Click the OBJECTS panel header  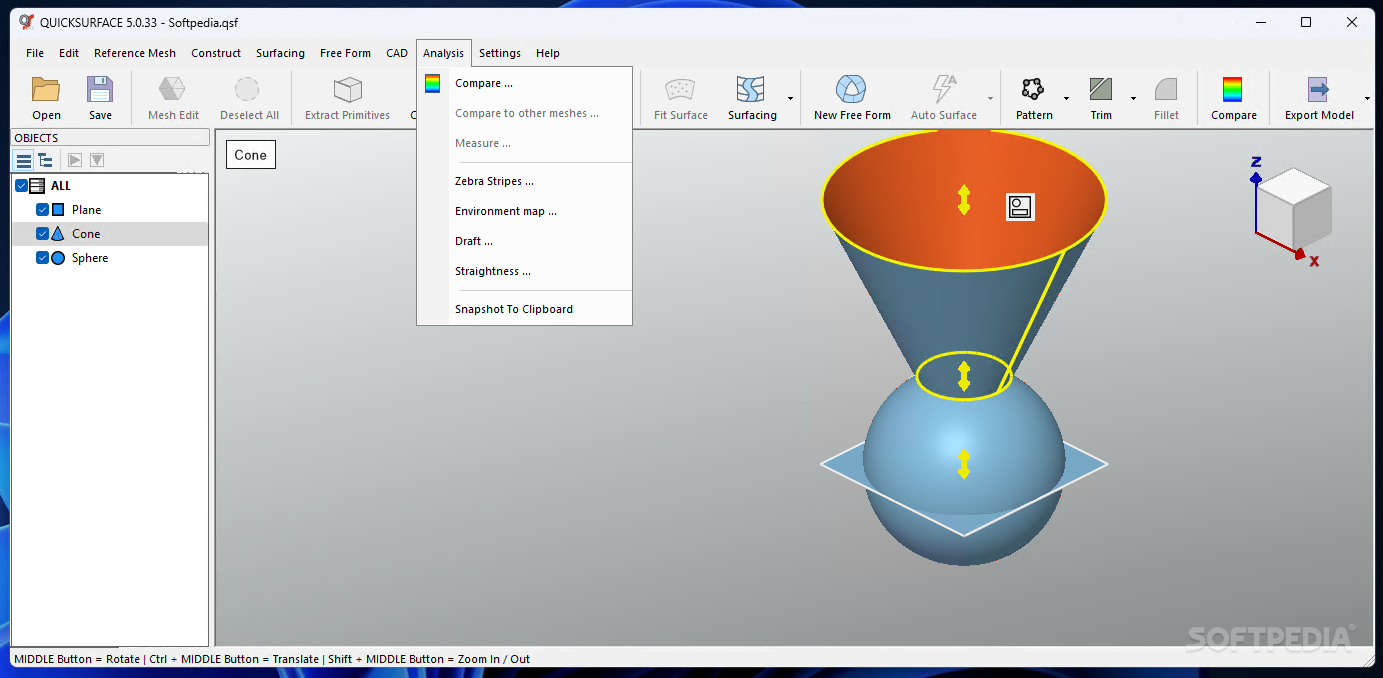click(x=110, y=138)
